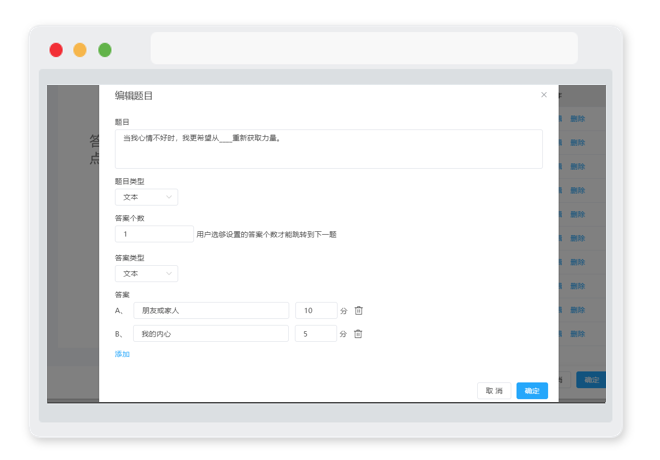The image size is (660, 460).
Task: Click the red macOS window close dot
Action: click(x=56, y=50)
